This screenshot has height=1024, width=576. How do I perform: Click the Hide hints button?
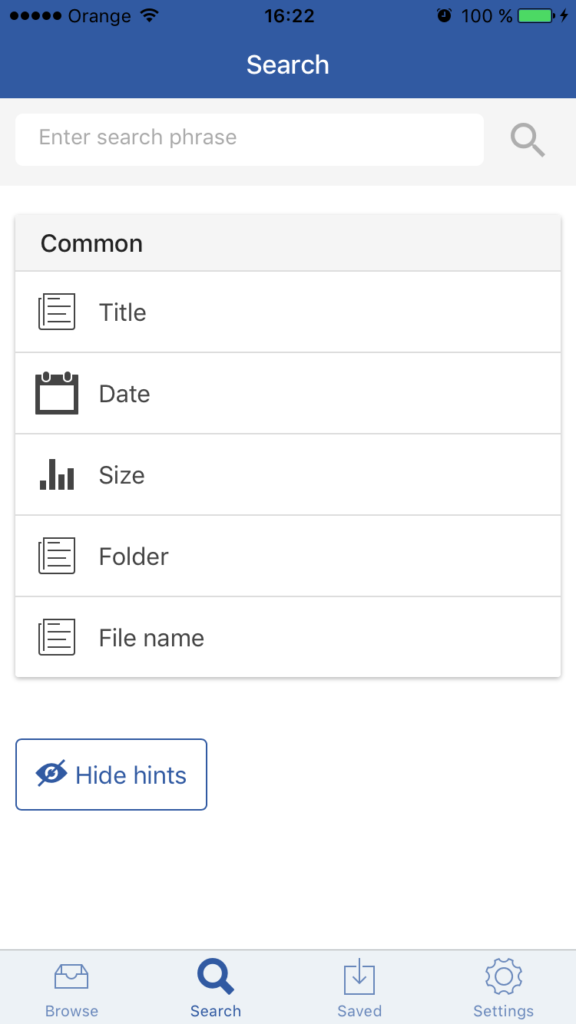pos(111,775)
